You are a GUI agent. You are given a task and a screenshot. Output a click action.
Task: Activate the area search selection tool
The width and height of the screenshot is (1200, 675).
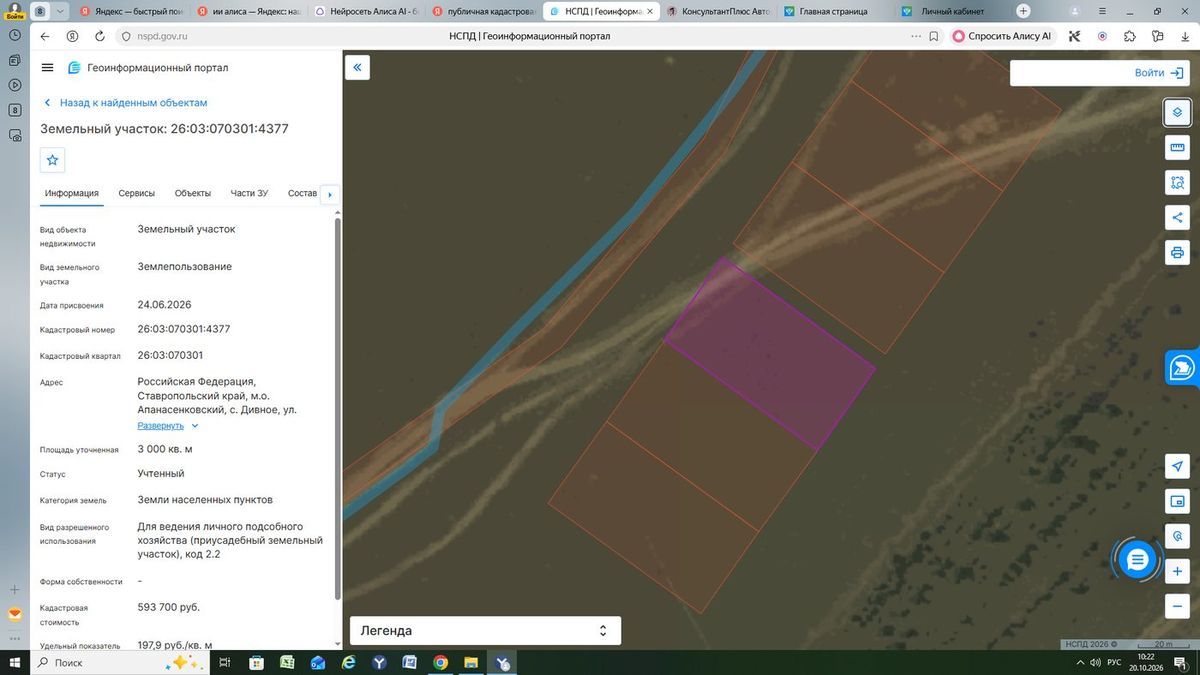(1177, 183)
